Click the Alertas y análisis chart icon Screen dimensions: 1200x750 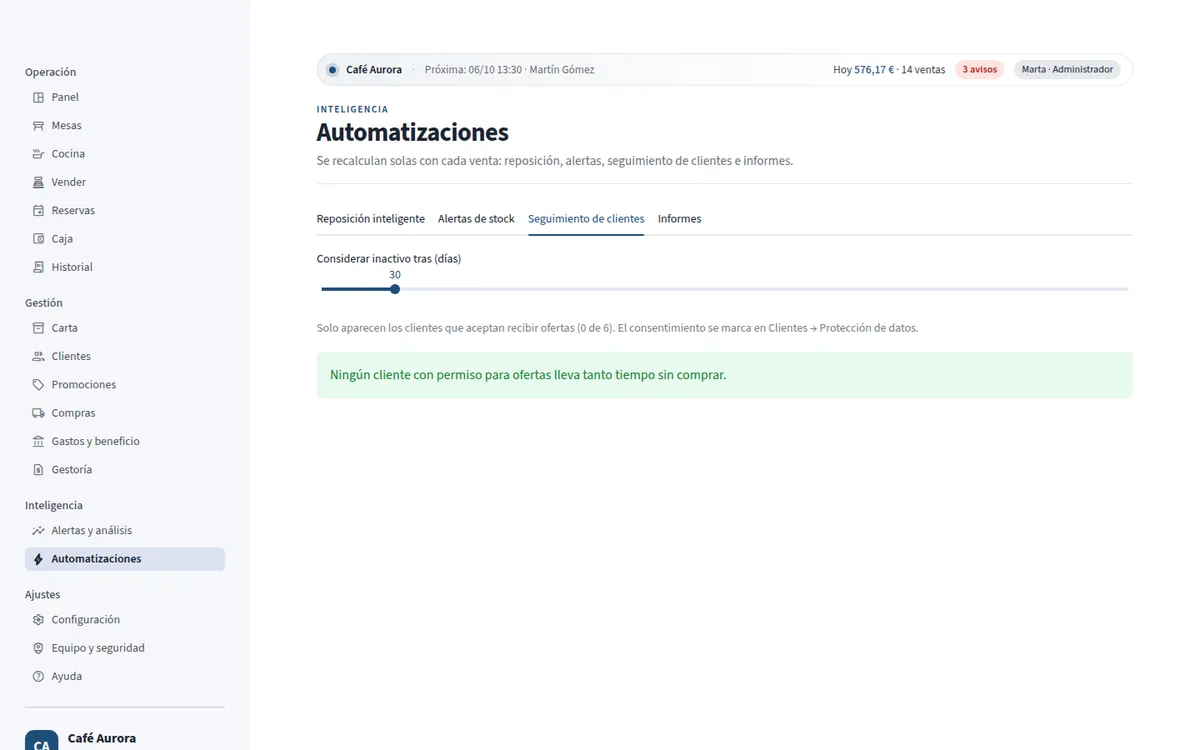[x=38, y=531]
